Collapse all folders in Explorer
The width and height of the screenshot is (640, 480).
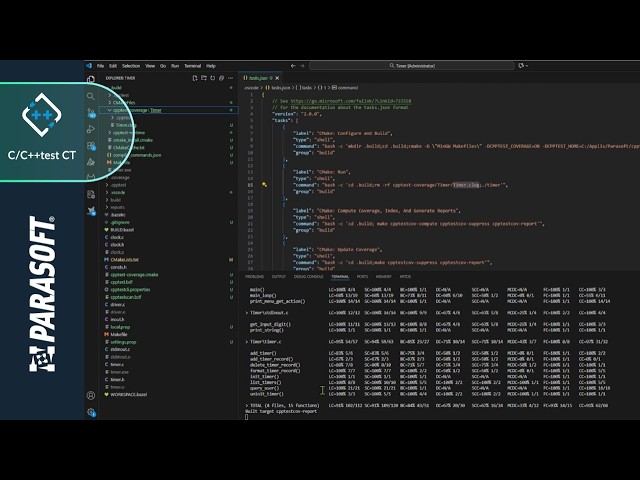(222, 78)
